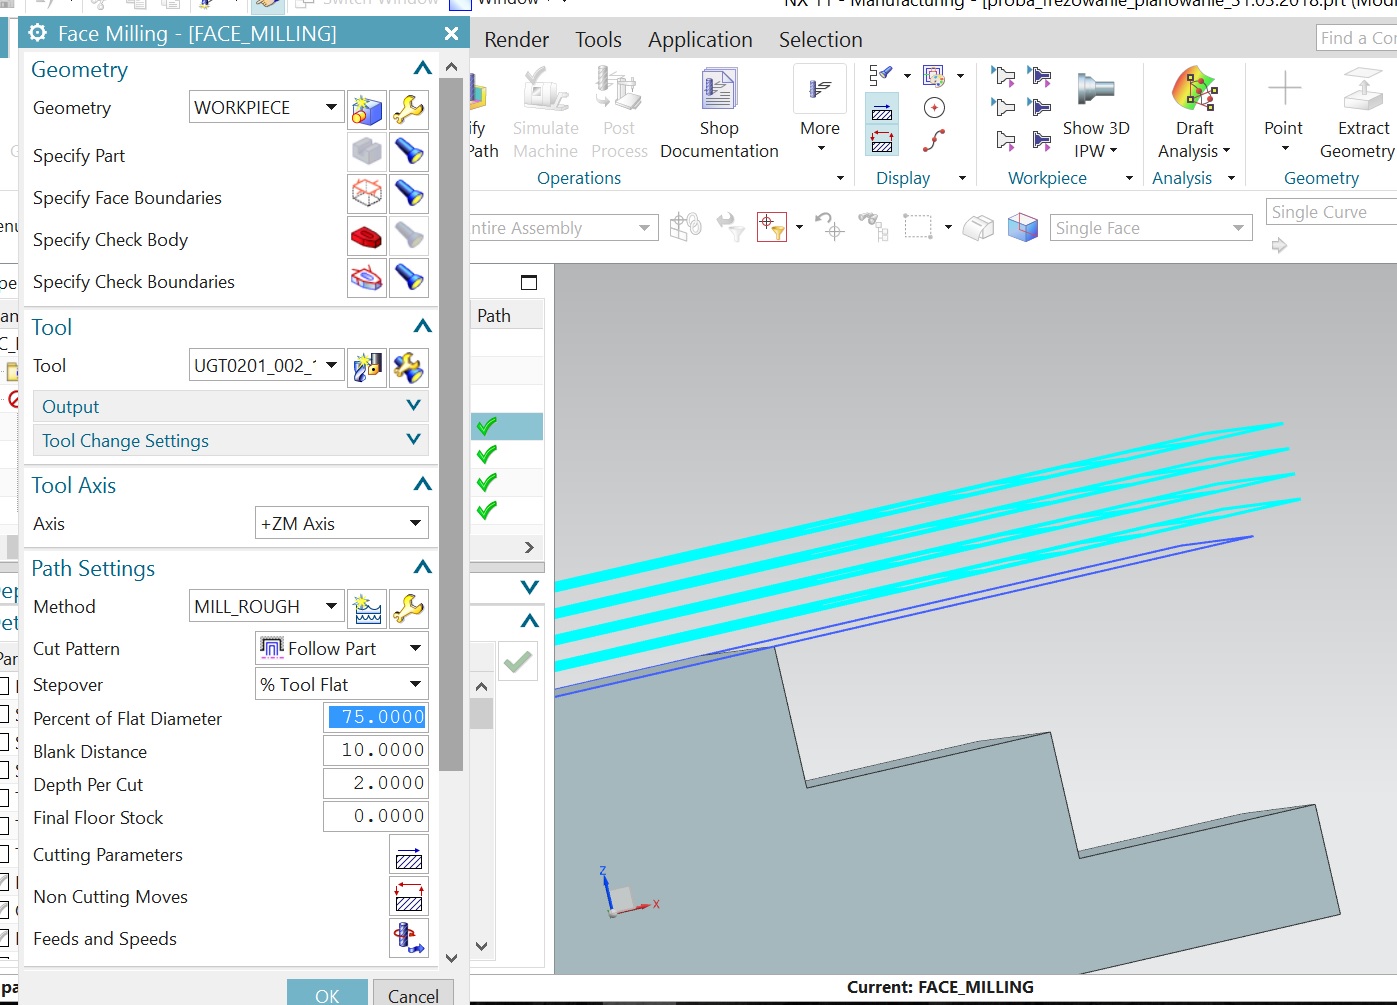
Task: Display Specify Part with flashlight icon
Action: 408,152
